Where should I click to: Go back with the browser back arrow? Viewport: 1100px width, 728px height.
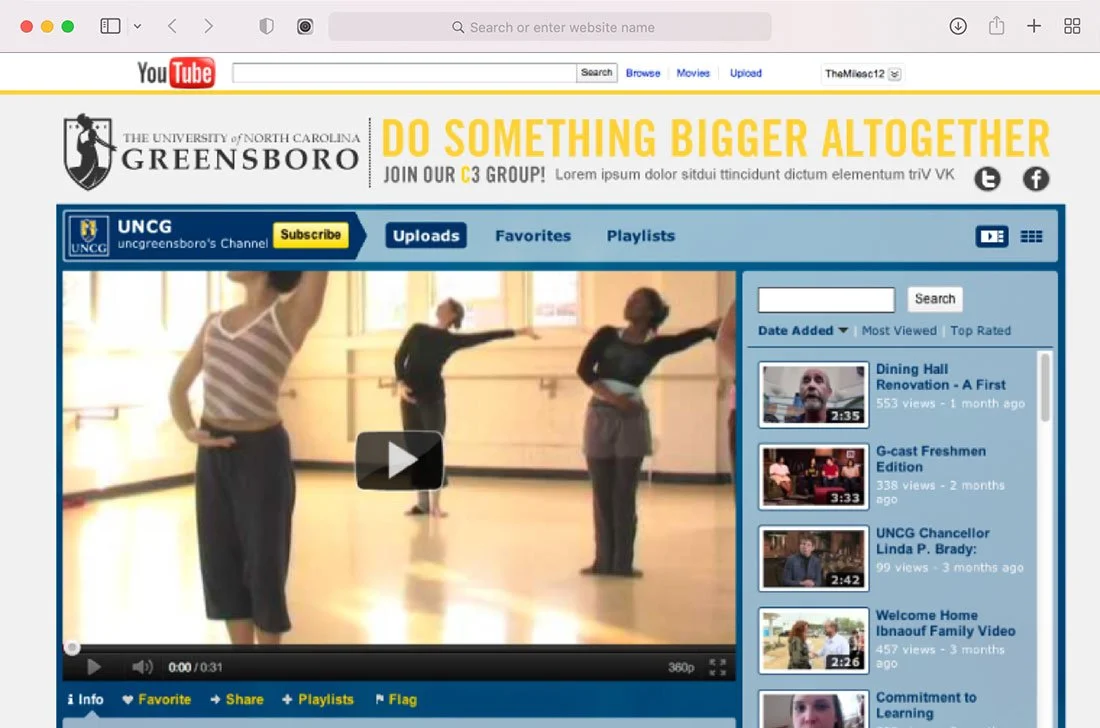coord(172,27)
